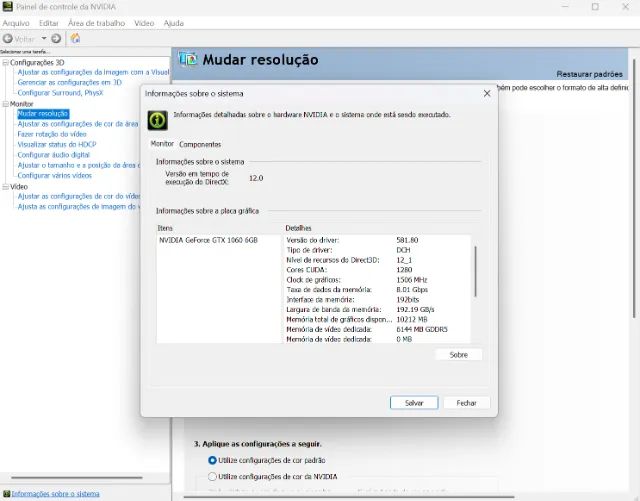Click the Itens column header

[x=165, y=228]
